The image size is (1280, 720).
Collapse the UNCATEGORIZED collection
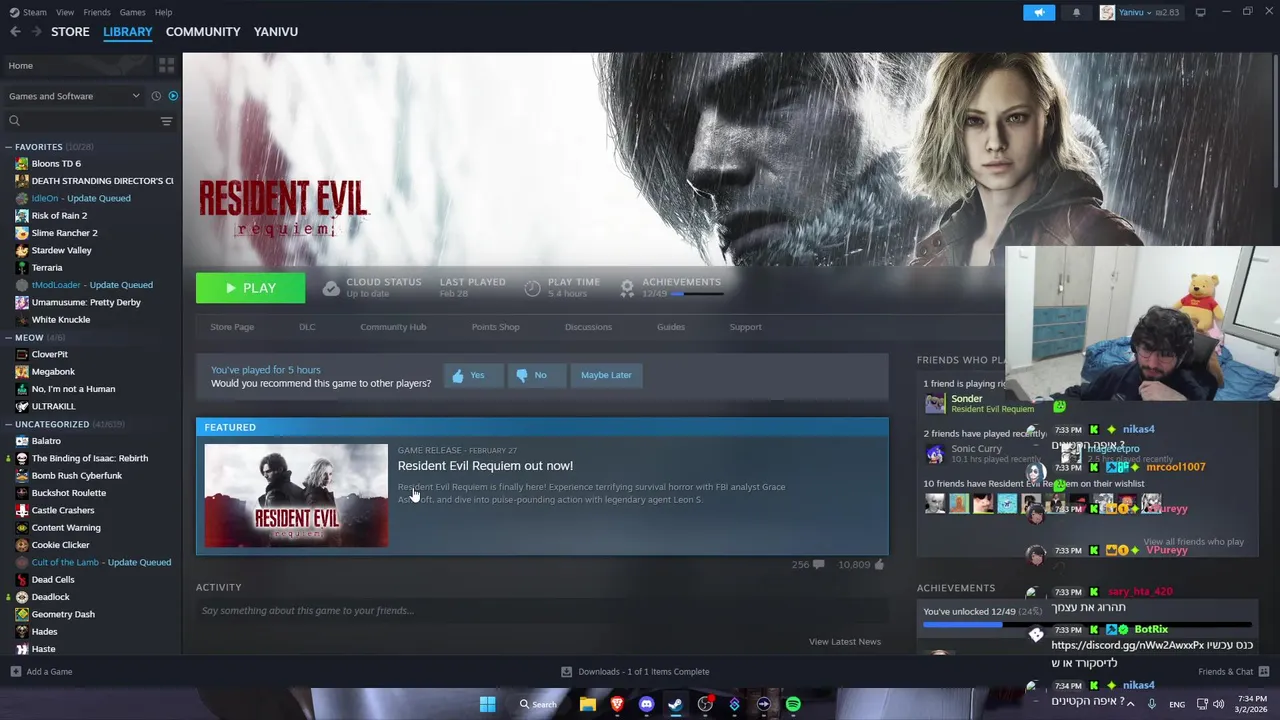tap(9, 424)
